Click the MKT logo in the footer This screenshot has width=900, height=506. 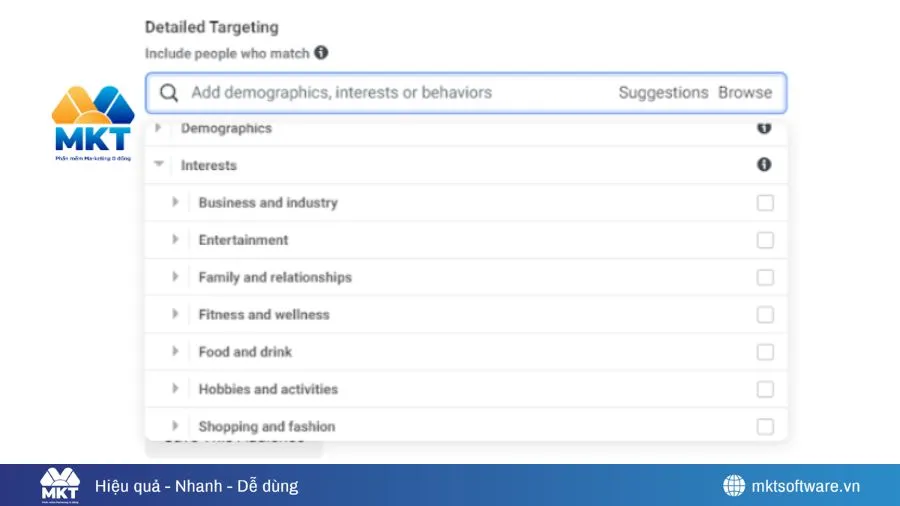coord(60,486)
